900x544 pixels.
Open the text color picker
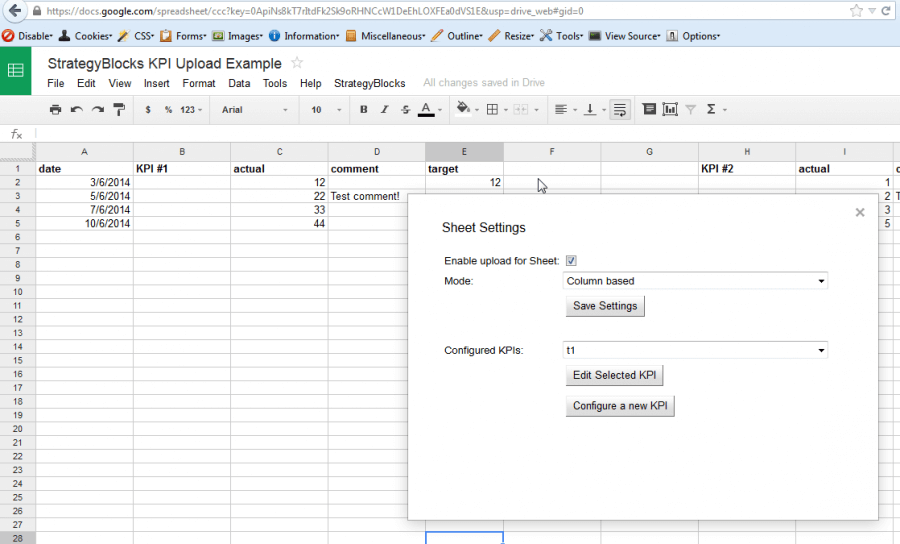(x=426, y=109)
